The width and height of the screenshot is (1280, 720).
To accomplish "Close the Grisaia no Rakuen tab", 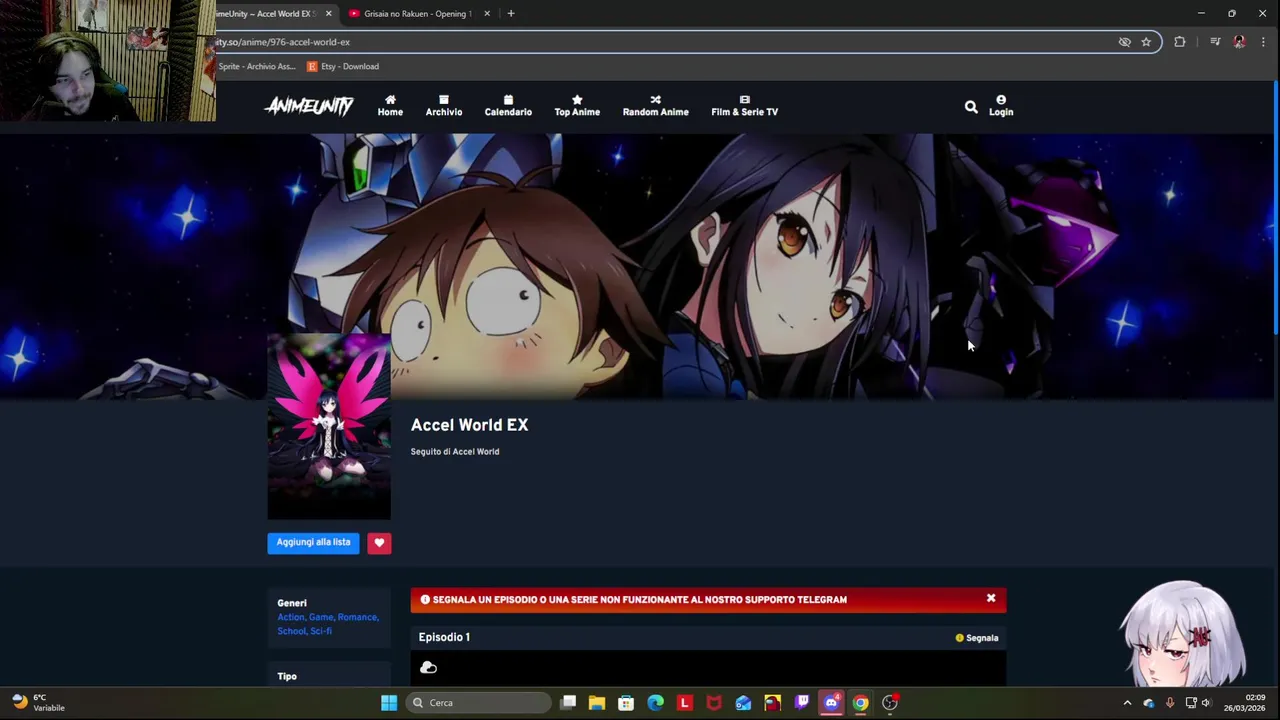I will click(487, 14).
